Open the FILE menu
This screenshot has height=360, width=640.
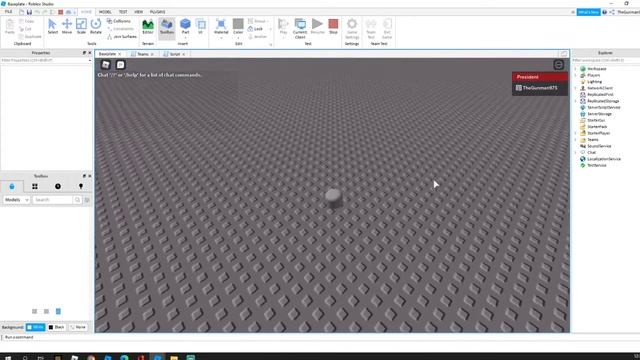(x=8, y=12)
